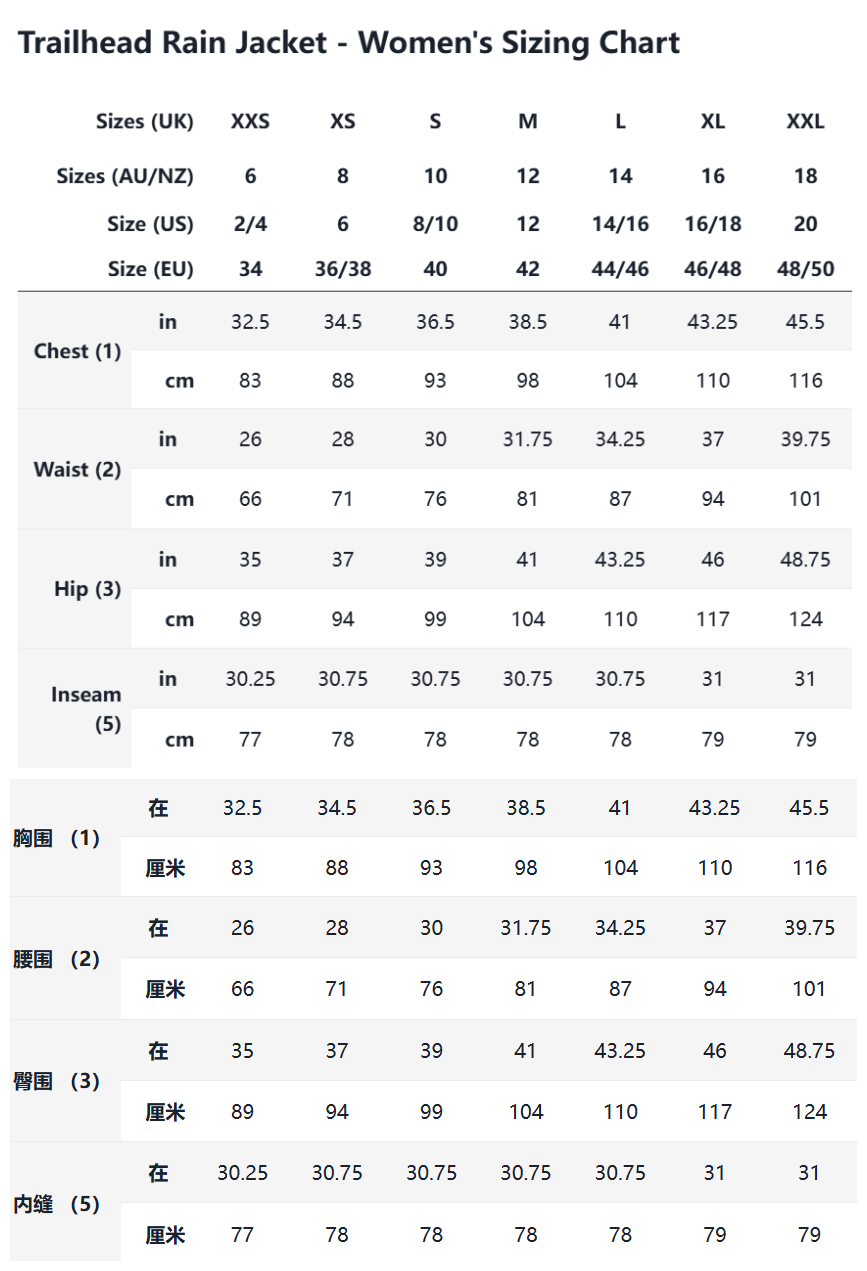Select US size 8/10 cell
Viewport: 867px width, 1271px height.
pyautogui.click(x=435, y=224)
